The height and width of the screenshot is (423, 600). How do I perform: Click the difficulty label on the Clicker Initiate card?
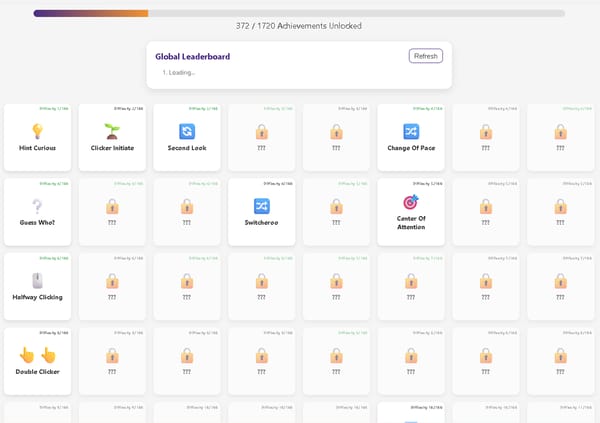tap(129, 109)
